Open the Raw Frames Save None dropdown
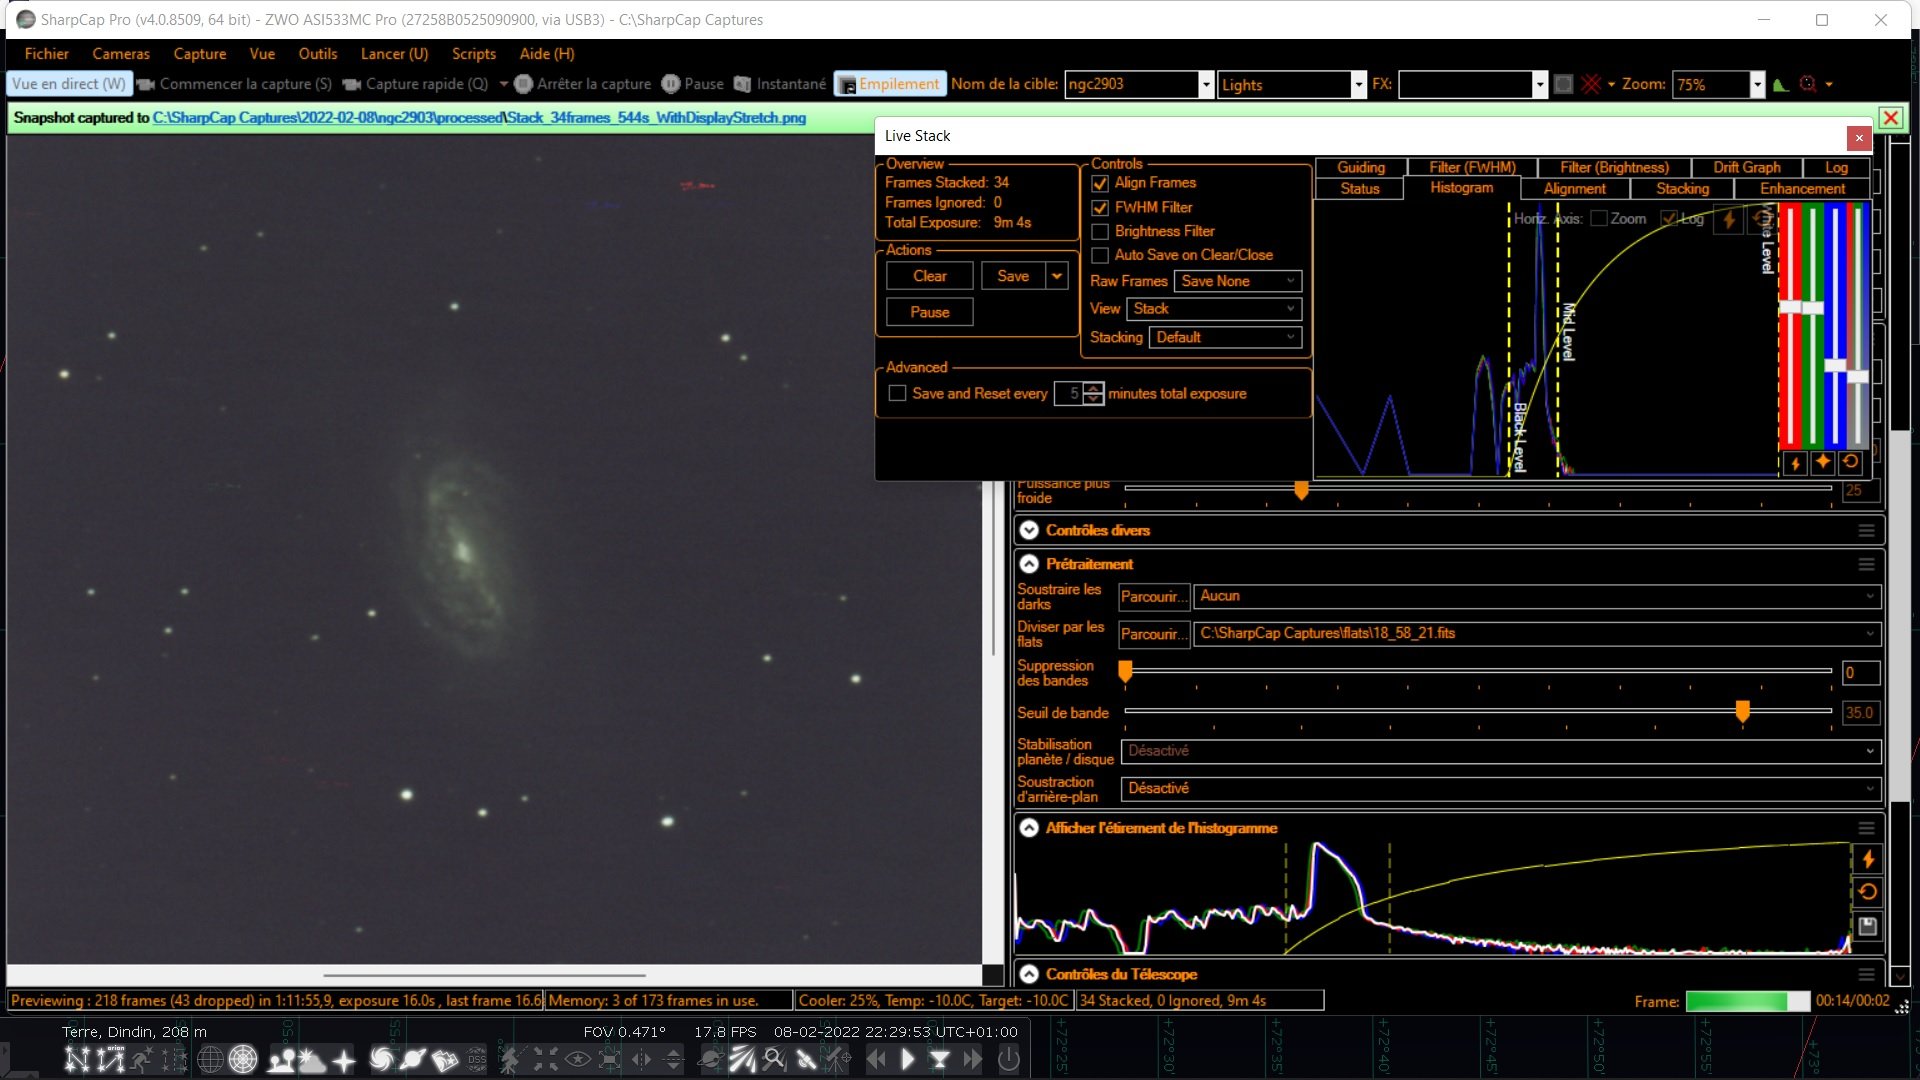The width and height of the screenshot is (1920, 1080). [1237, 281]
